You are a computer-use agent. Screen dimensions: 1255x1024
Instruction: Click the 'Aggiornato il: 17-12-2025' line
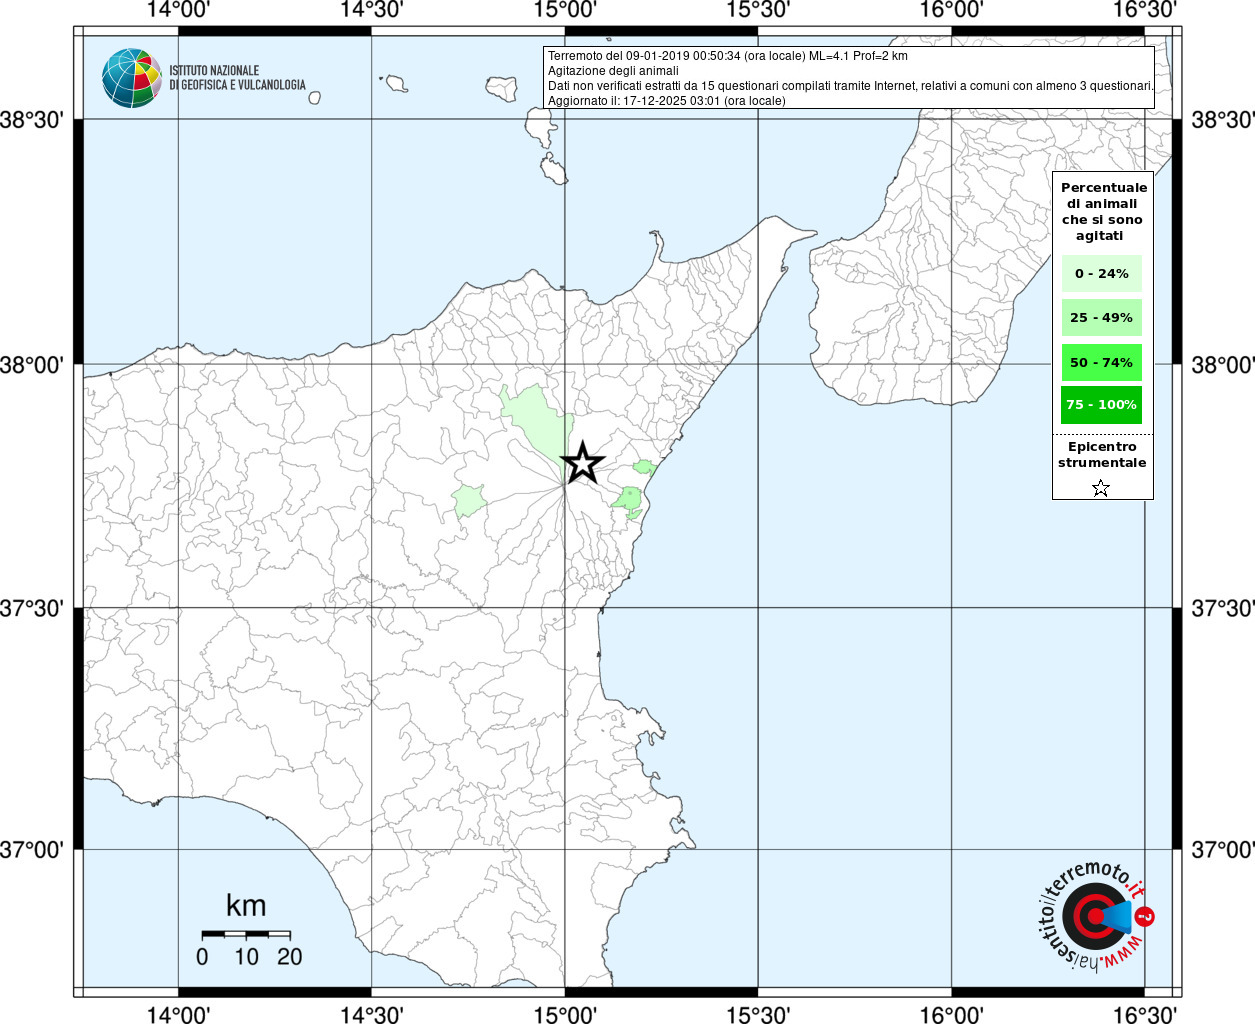tap(667, 101)
